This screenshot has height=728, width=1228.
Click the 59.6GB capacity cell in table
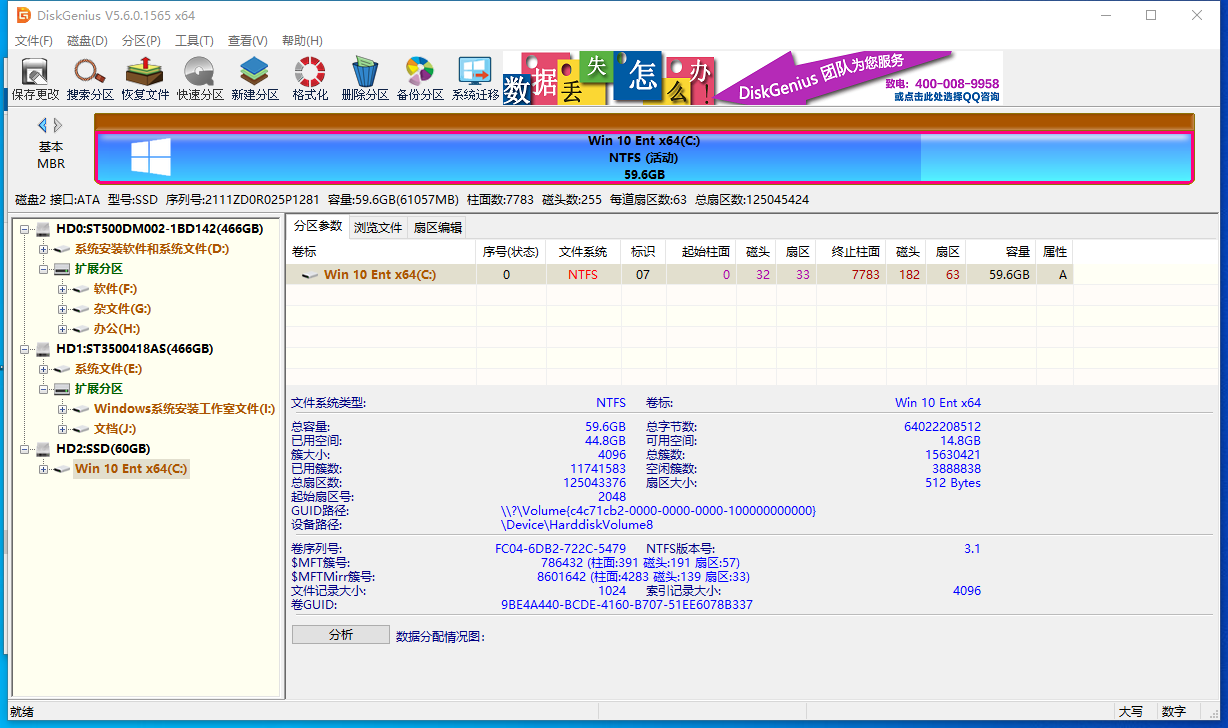[x=1002, y=275]
